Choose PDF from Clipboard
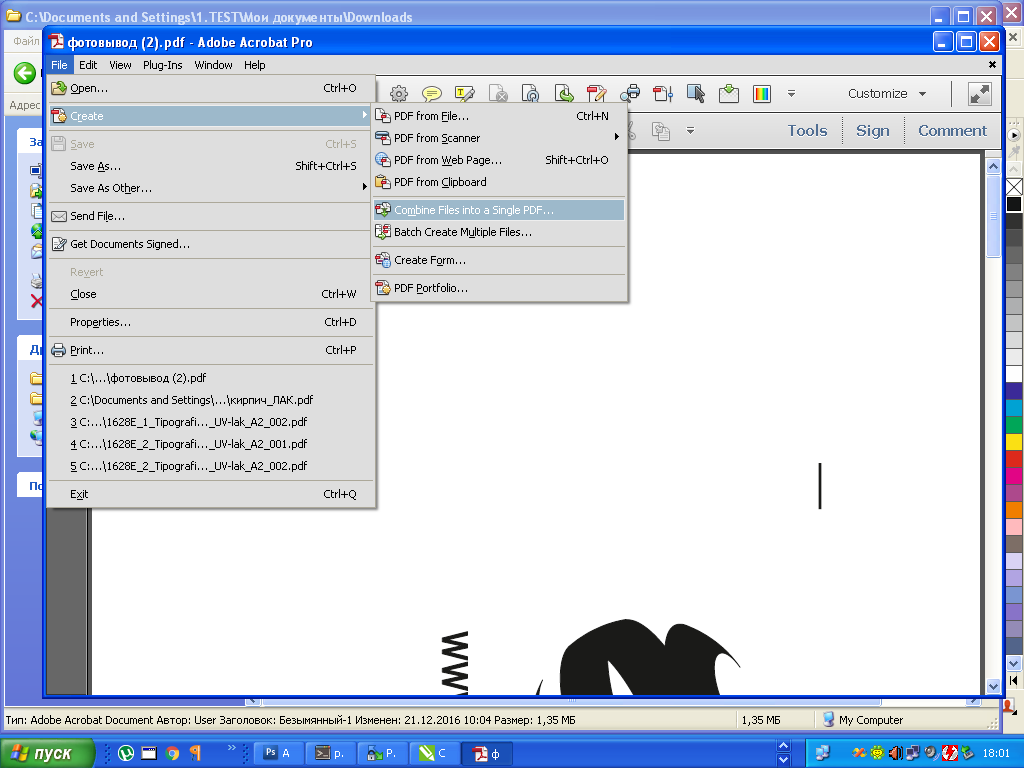The image size is (1024, 768). click(x=499, y=182)
